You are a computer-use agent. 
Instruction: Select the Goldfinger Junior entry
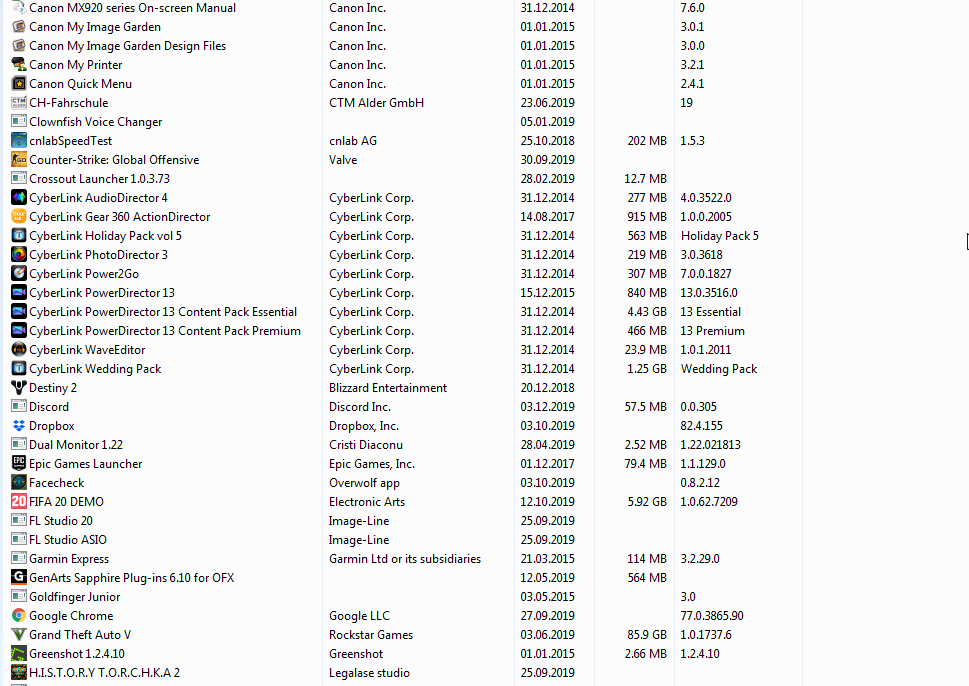click(75, 596)
